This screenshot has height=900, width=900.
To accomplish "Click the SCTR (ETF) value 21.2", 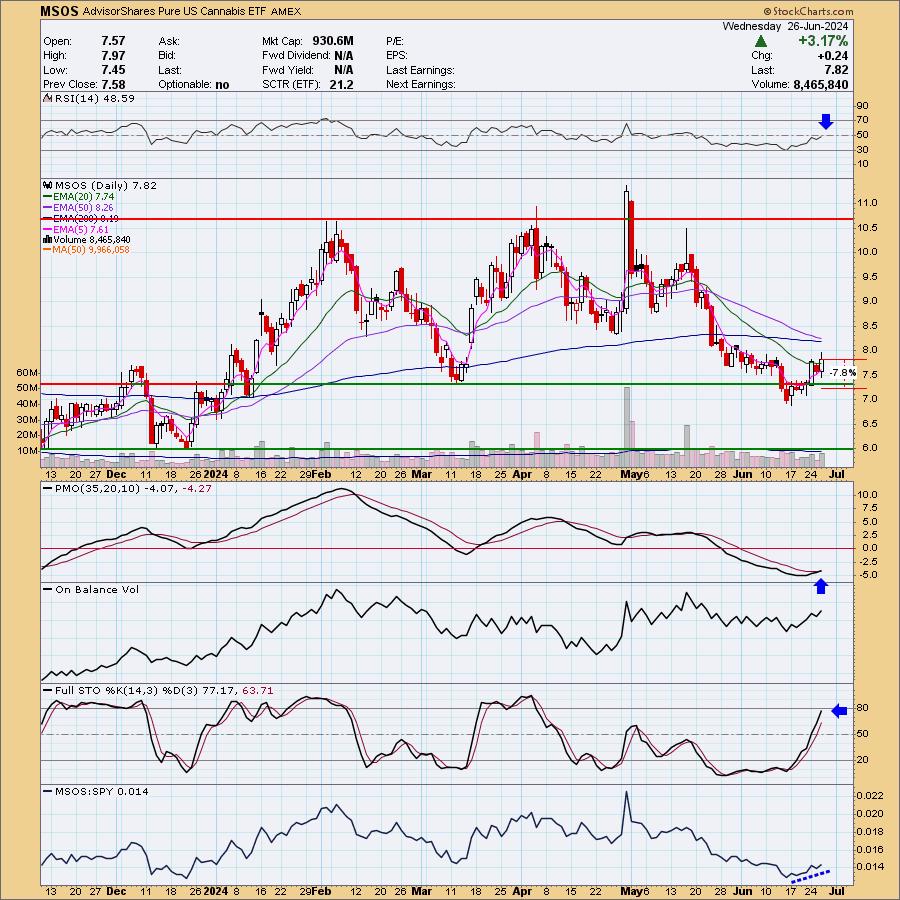I will coord(342,84).
